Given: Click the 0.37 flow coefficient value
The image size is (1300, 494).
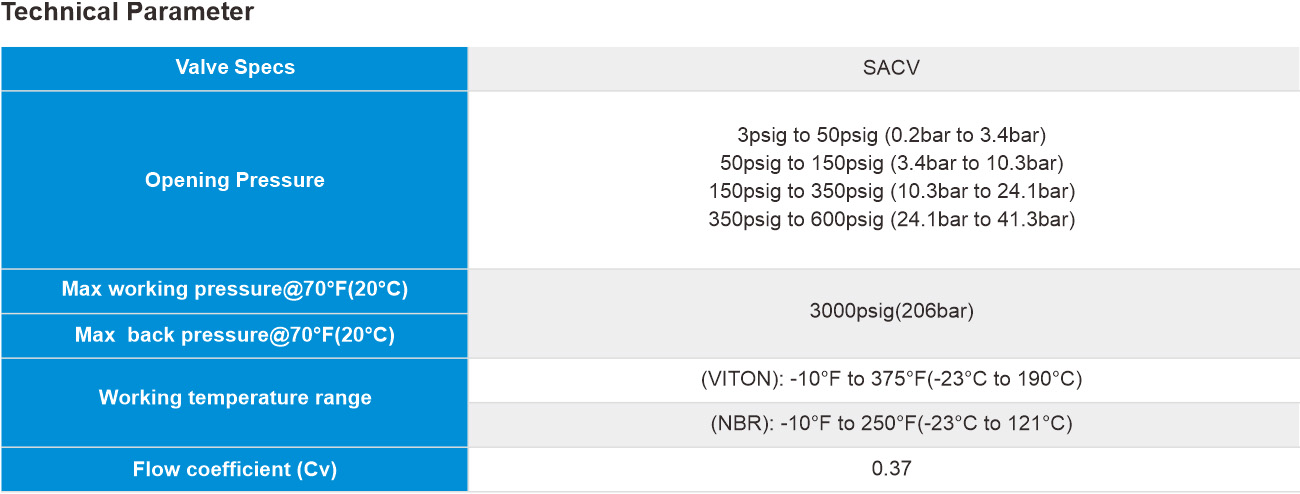Looking at the screenshot, I should point(891,469).
